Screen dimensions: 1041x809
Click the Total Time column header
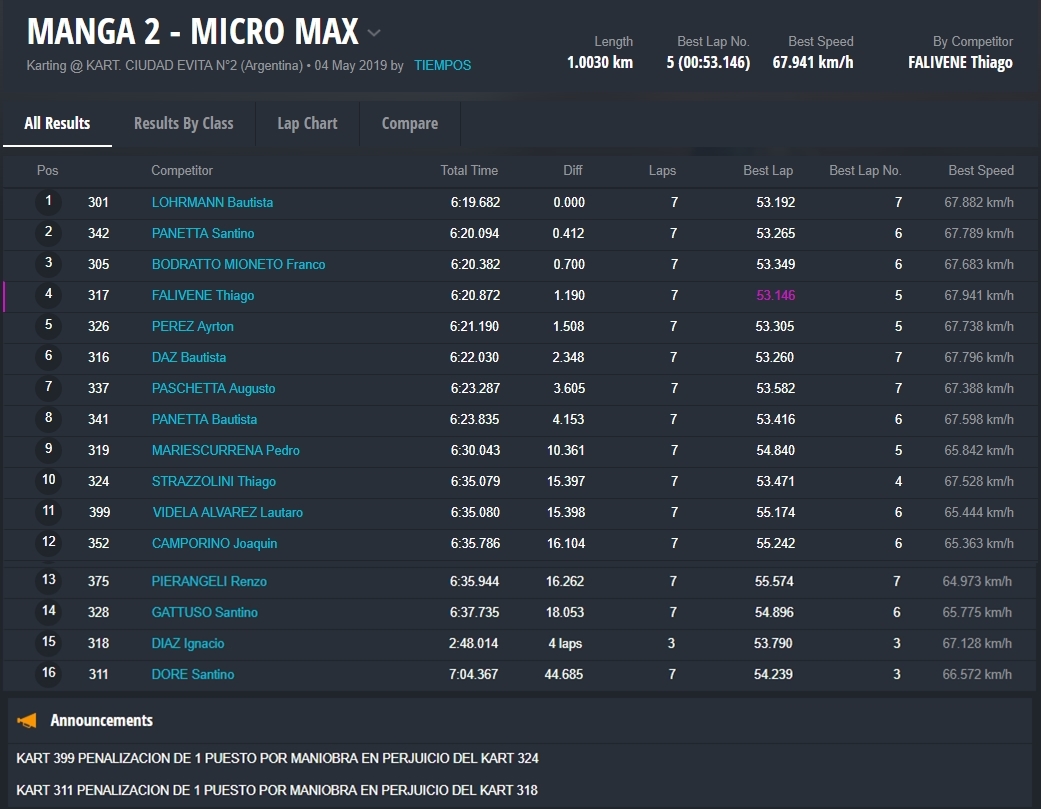pyautogui.click(x=469, y=171)
